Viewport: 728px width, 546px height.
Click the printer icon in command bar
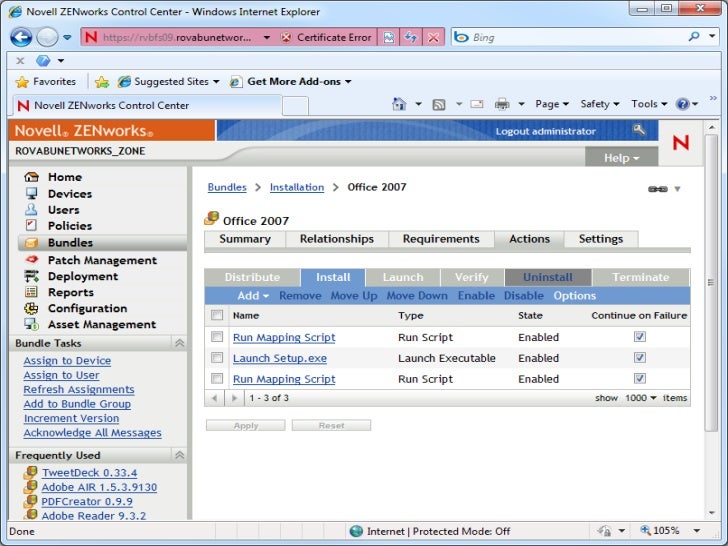click(x=502, y=104)
